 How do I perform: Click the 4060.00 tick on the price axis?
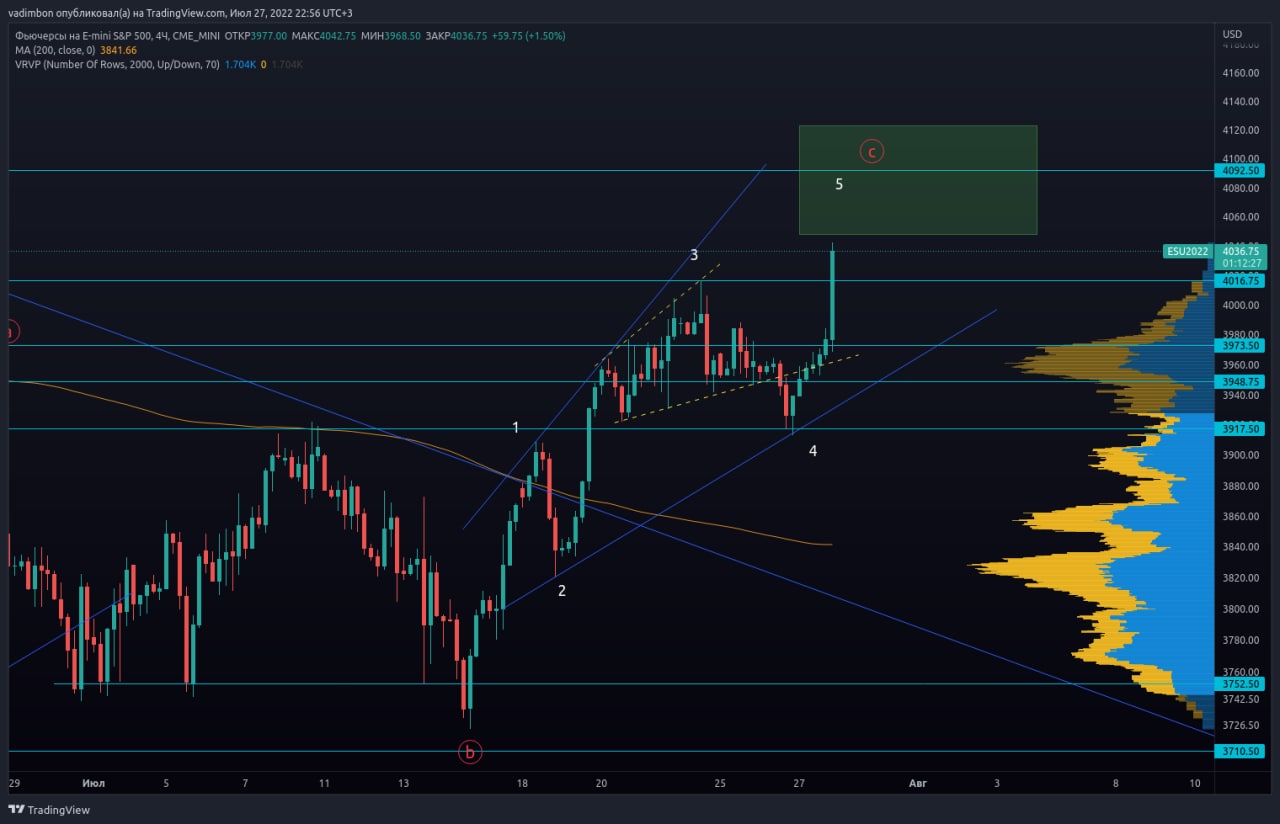click(x=1240, y=216)
